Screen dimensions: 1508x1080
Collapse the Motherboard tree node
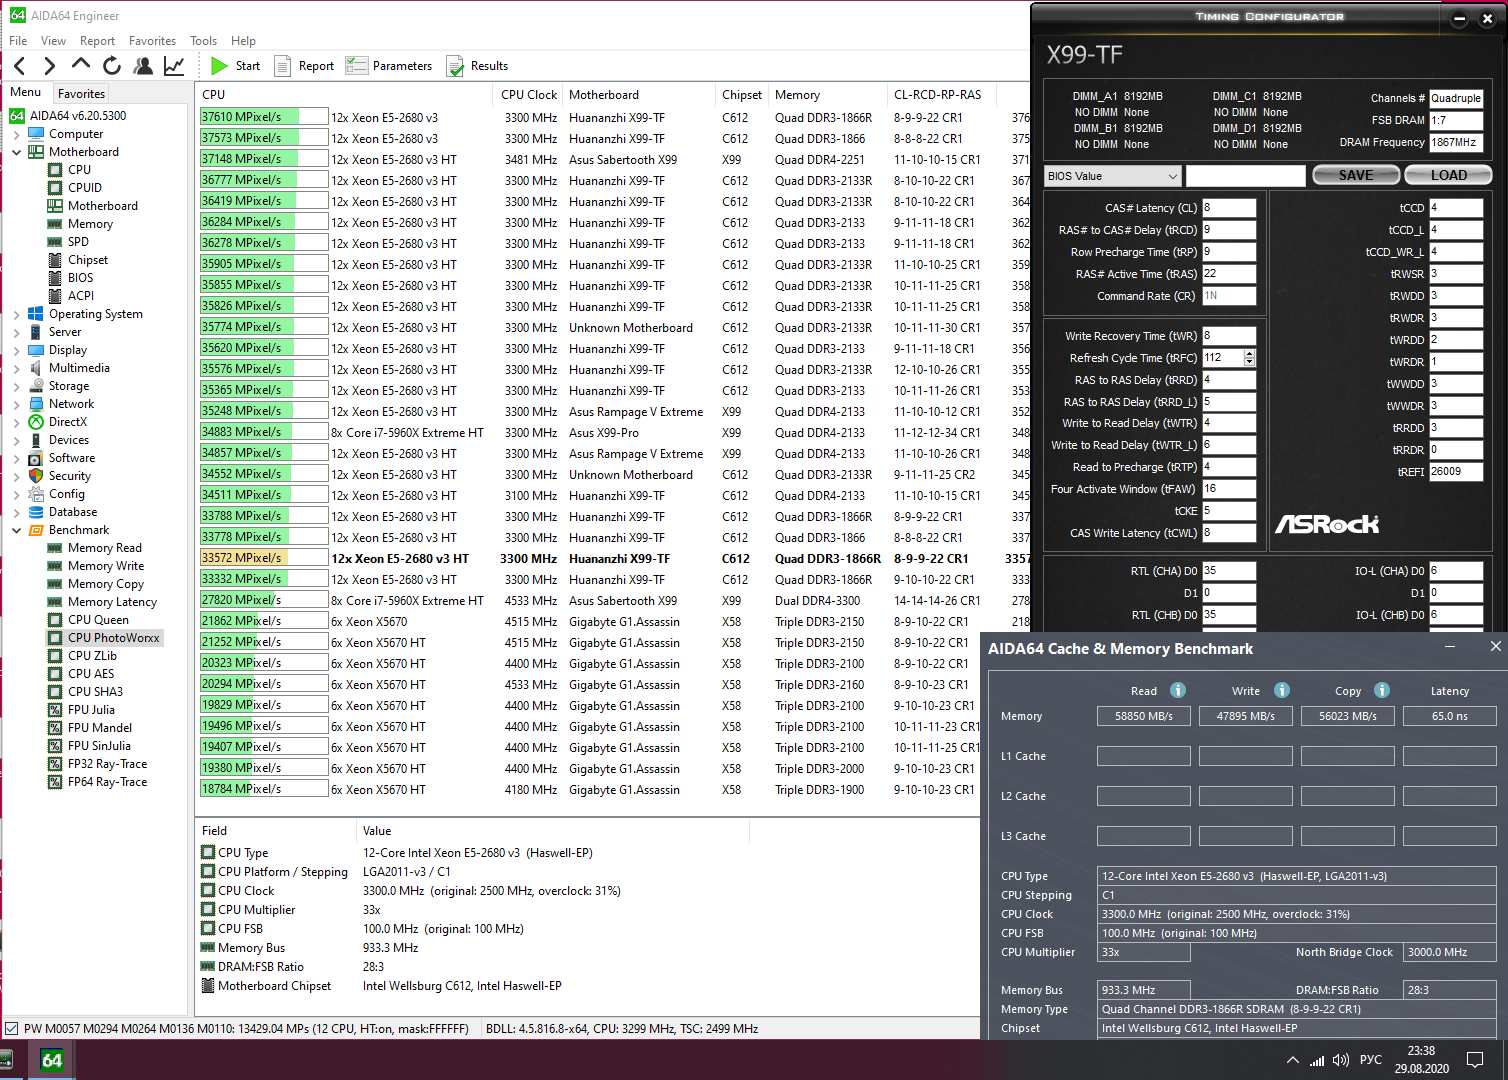pyautogui.click(x=16, y=152)
